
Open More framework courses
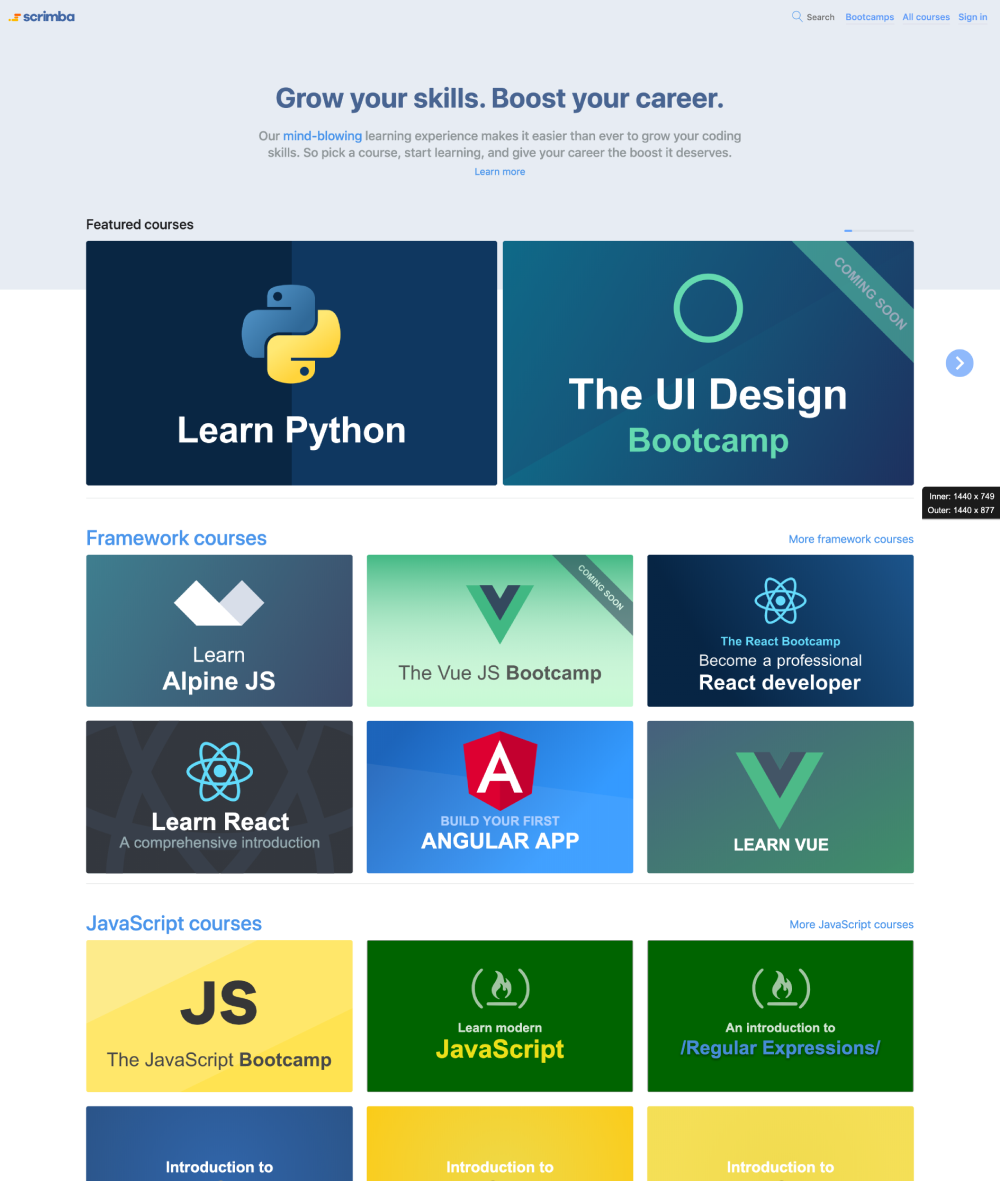[x=851, y=539]
